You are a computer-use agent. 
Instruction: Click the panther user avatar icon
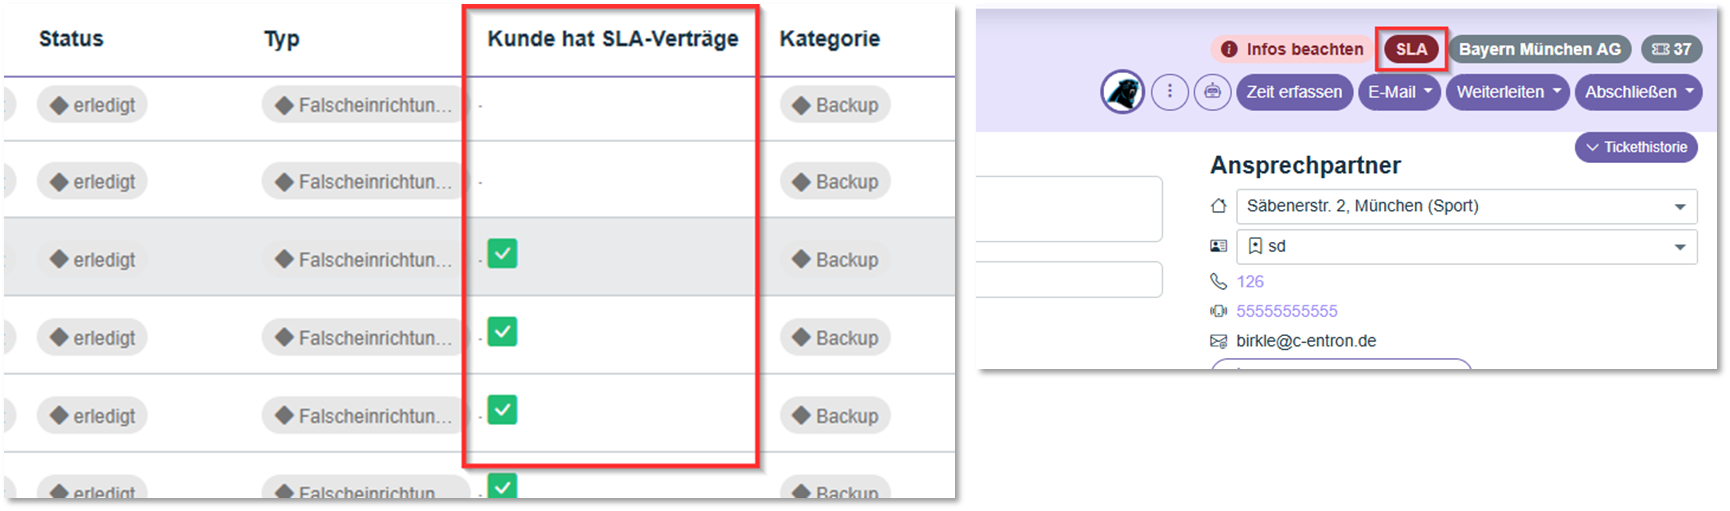(1123, 92)
